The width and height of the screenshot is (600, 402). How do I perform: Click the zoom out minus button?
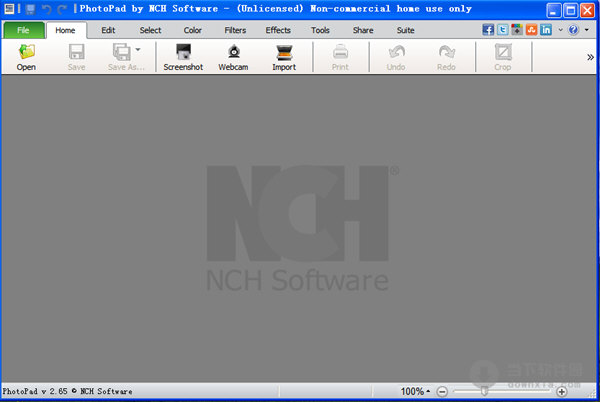[442, 392]
